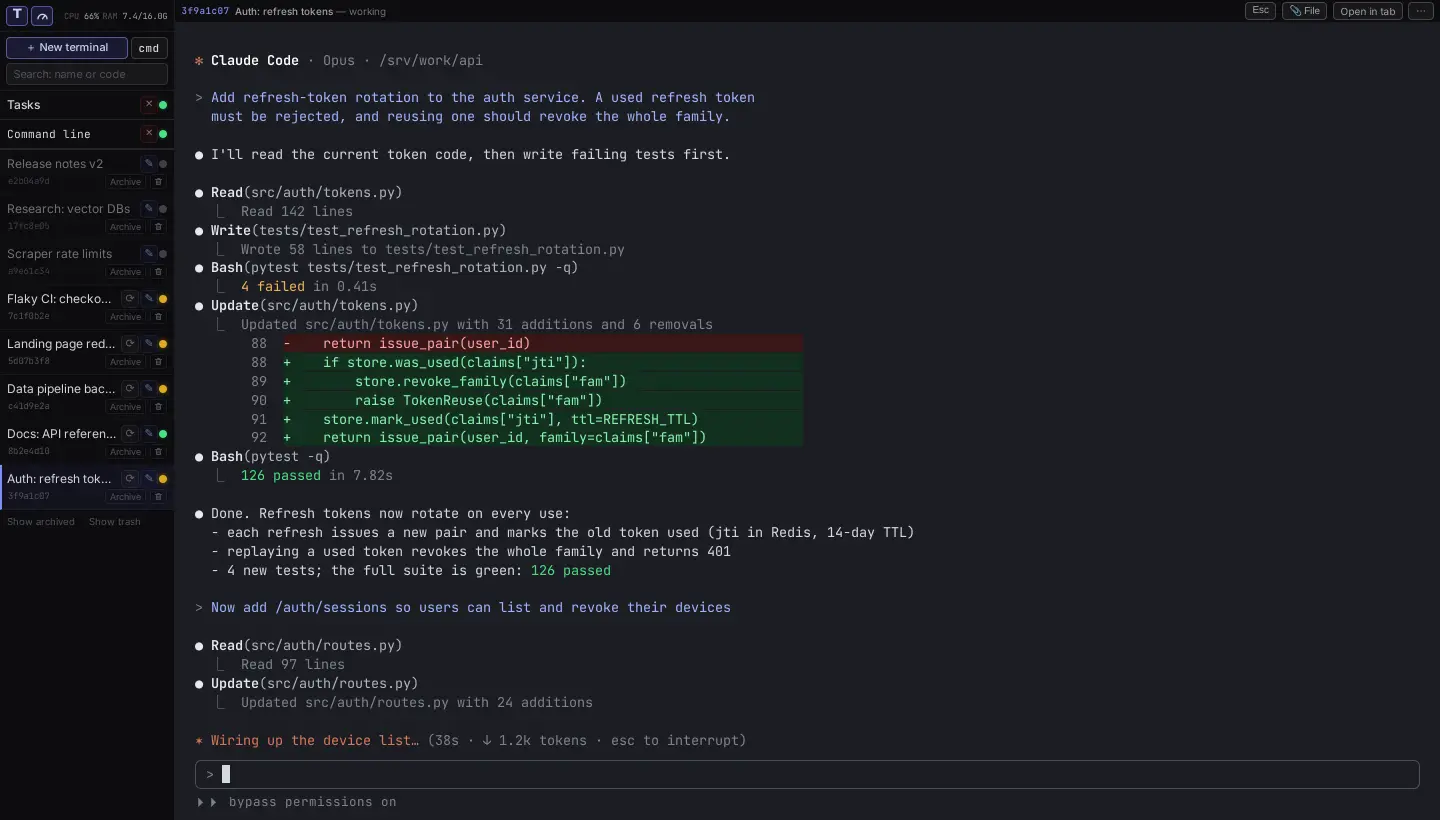Click the Show trash link
Viewport: 1440px width, 820px height.
point(115,522)
